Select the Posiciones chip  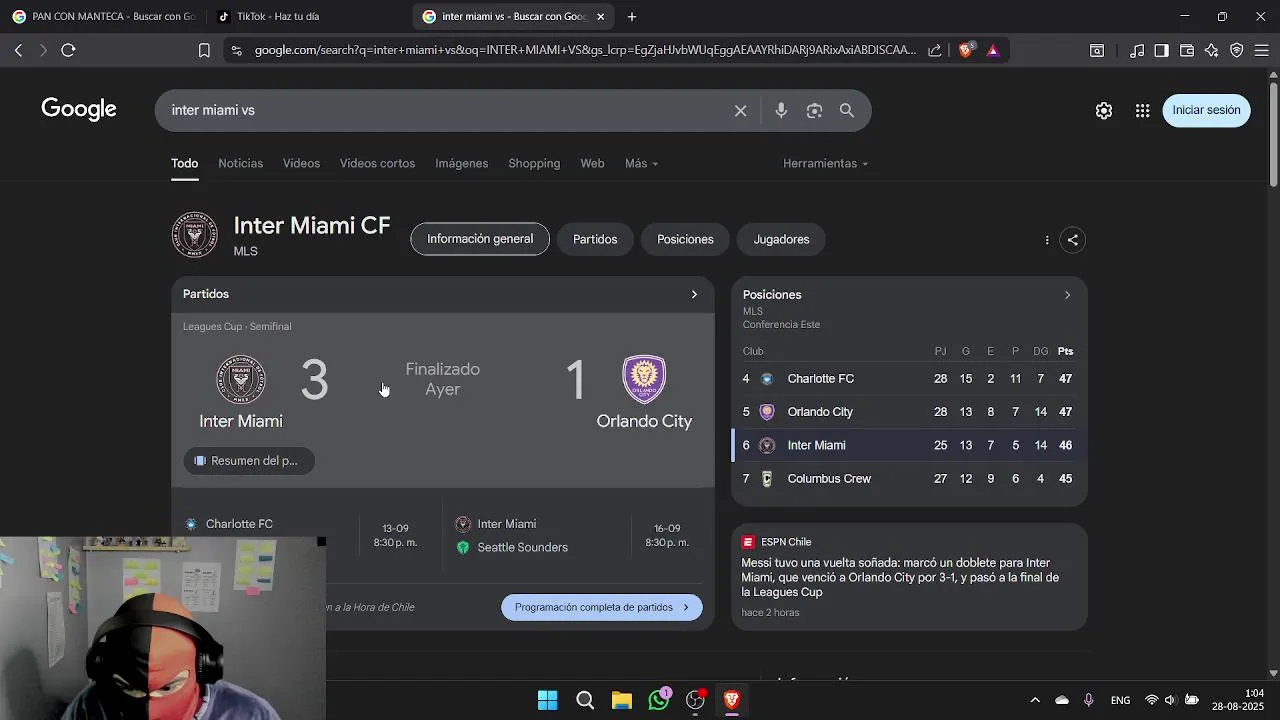pos(685,239)
